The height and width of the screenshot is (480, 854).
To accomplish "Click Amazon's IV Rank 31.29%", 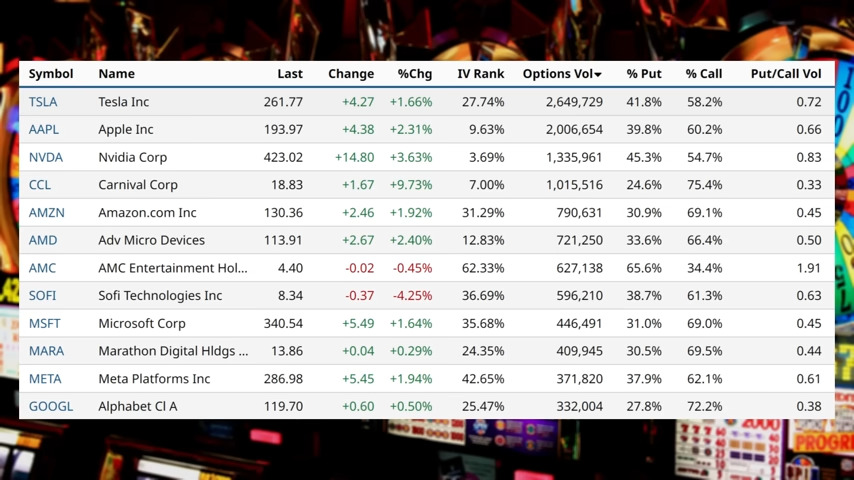I will (x=483, y=212).
